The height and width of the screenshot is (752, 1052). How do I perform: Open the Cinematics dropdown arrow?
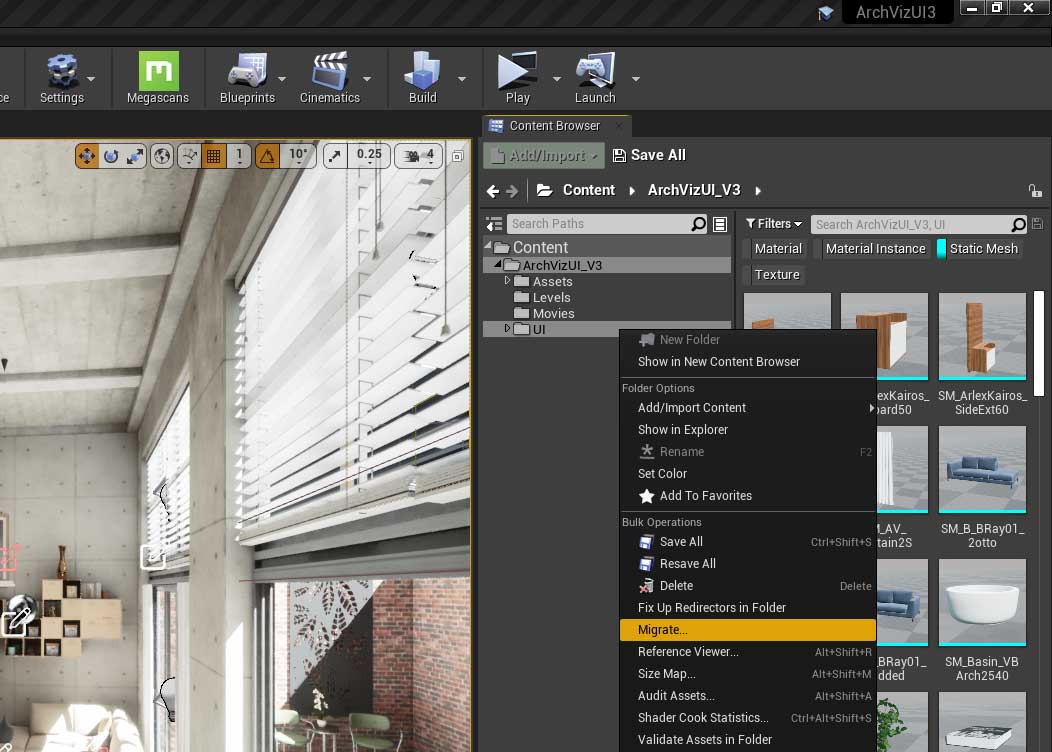click(x=367, y=79)
